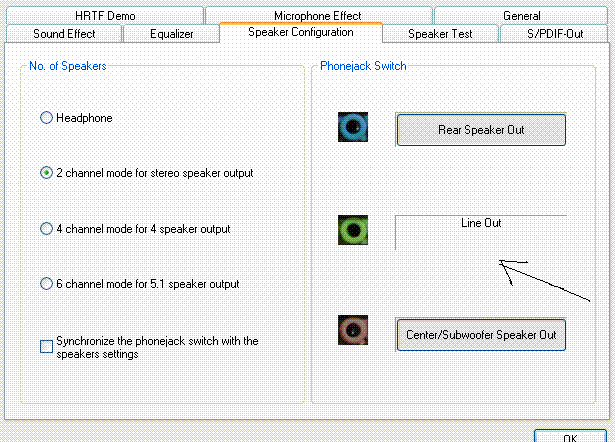Choose 4 channel mode for 4 speakers
This screenshot has width=615, height=442.
pos(46,229)
